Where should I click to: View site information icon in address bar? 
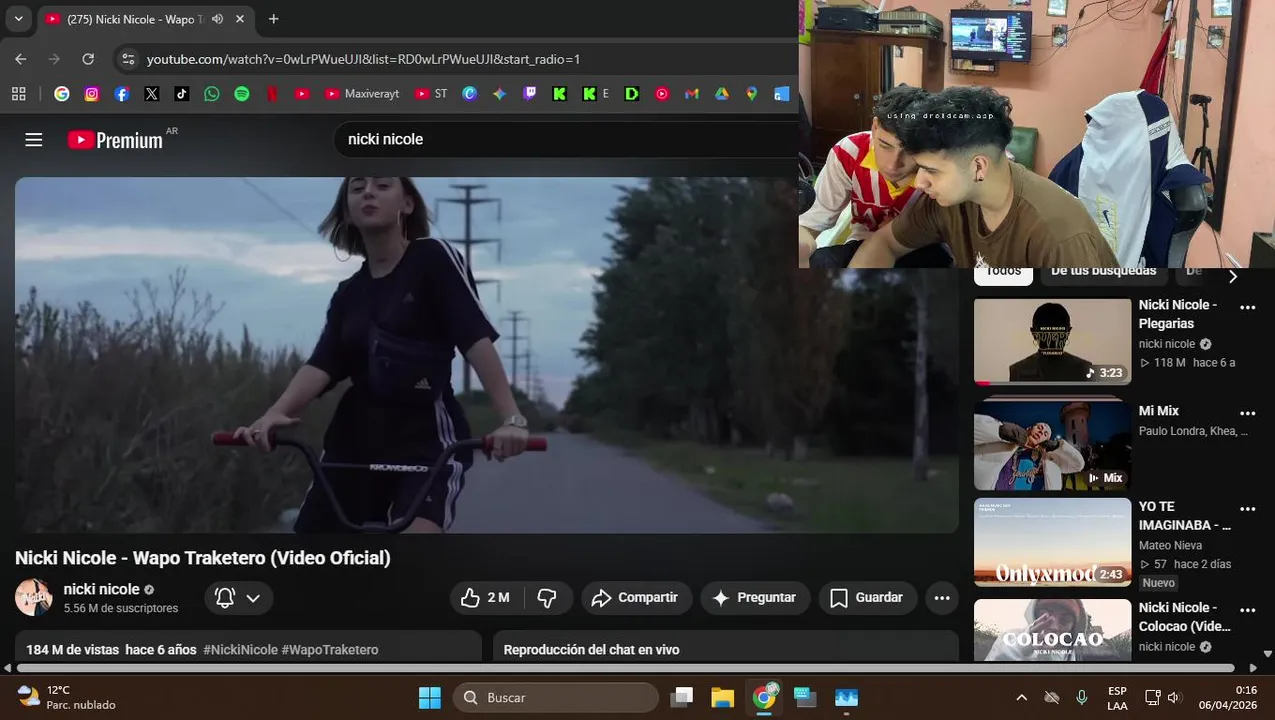point(128,59)
